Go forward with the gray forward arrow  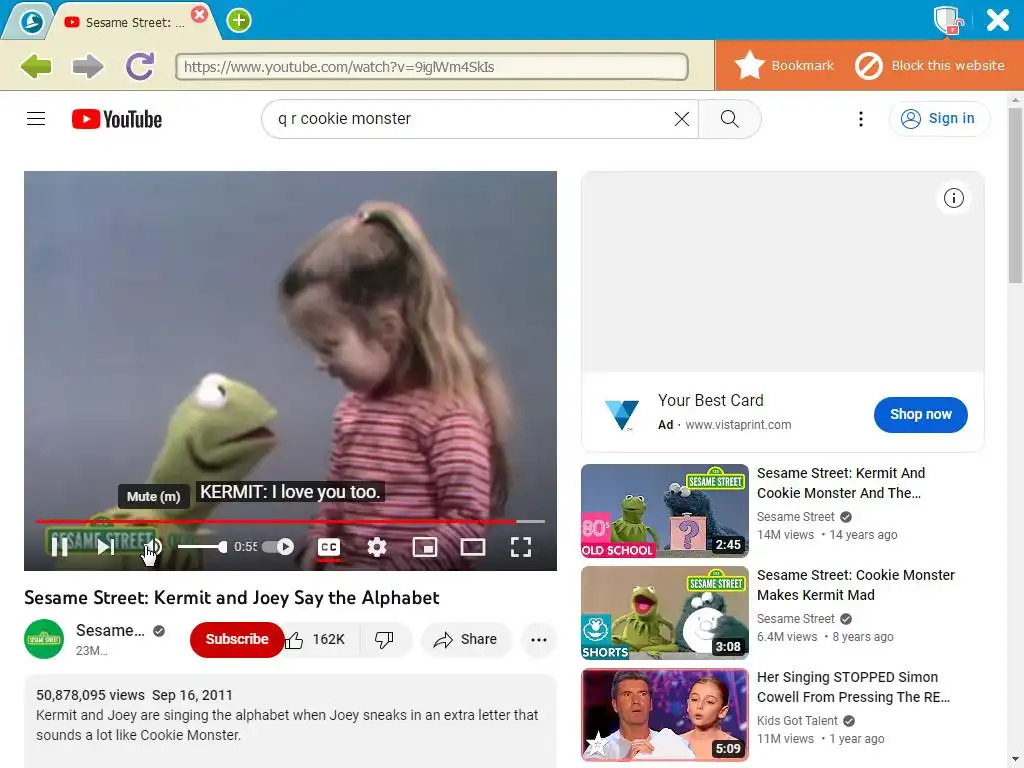pyautogui.click(x=88, y=66)
